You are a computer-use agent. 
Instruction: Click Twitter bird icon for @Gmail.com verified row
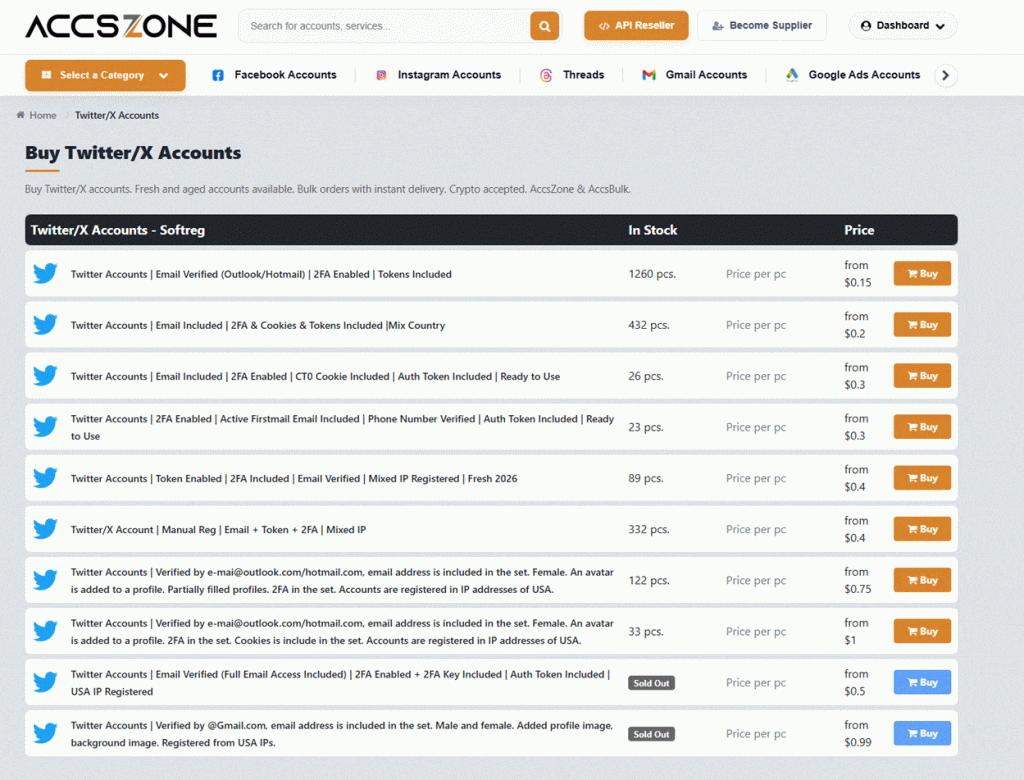tap(45, 733)
